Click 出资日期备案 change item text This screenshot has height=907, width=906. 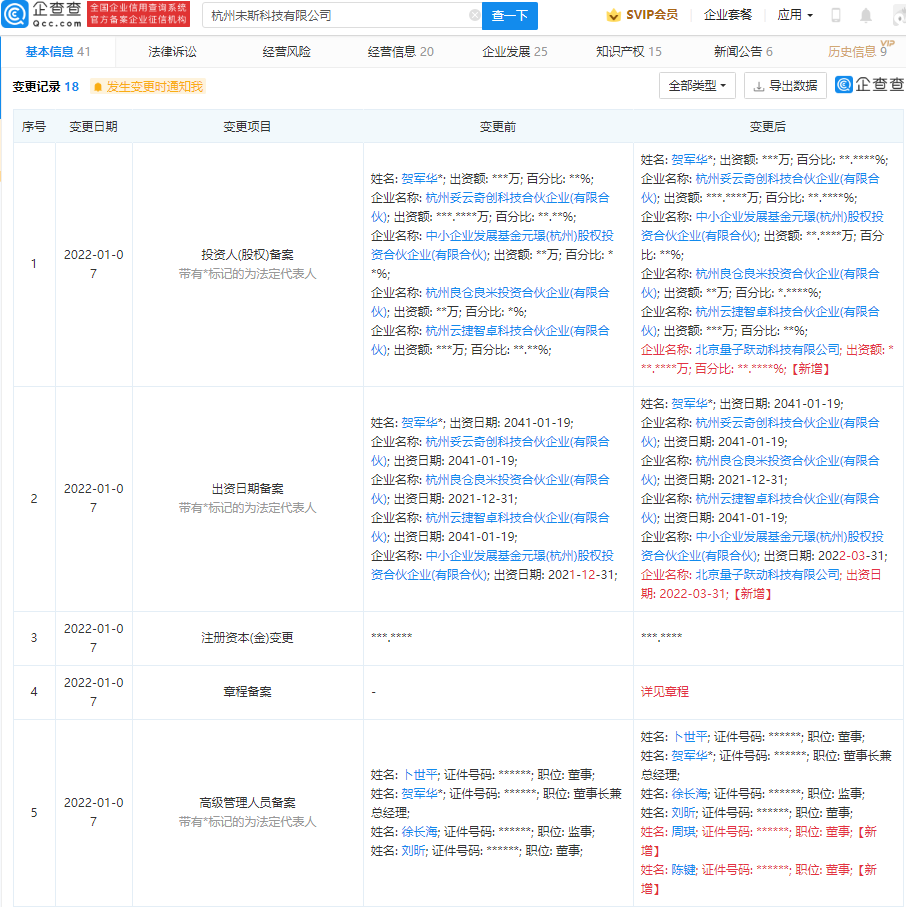point(247,489)
